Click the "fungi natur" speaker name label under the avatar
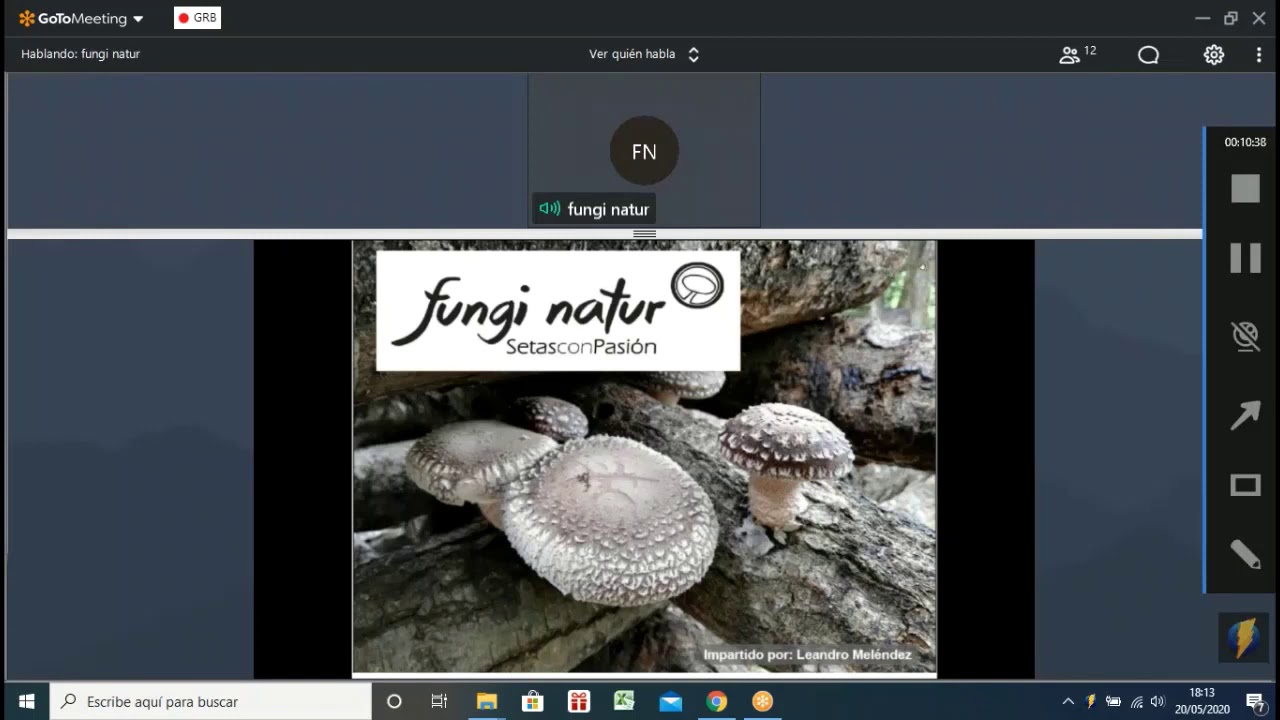The image size is (1280, 720). click(x=608, y=209)
